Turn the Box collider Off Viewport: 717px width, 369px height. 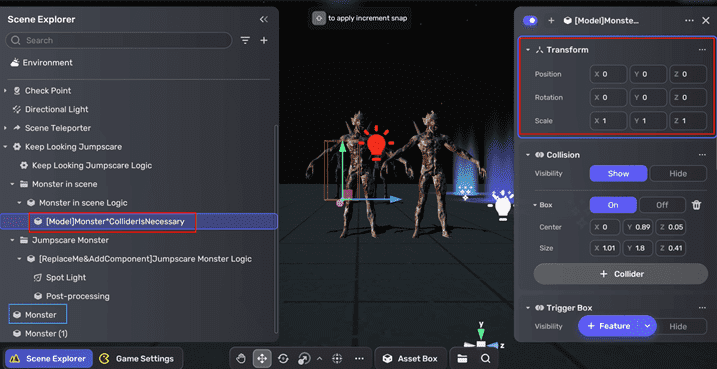tap(662, 205)
